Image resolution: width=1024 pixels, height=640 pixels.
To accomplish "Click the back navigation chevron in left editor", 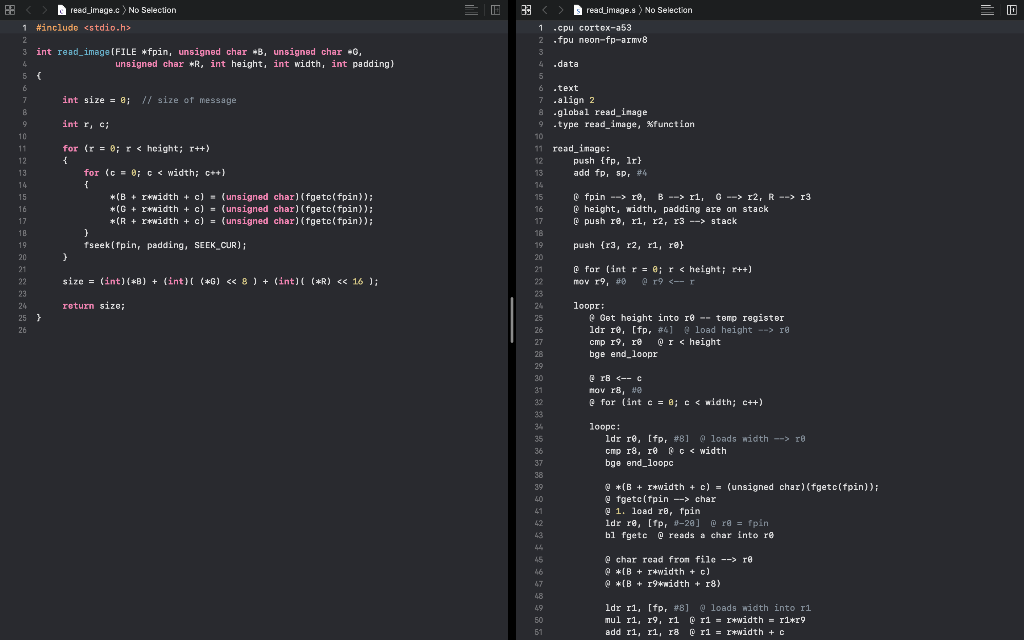I will pos(28,10).
